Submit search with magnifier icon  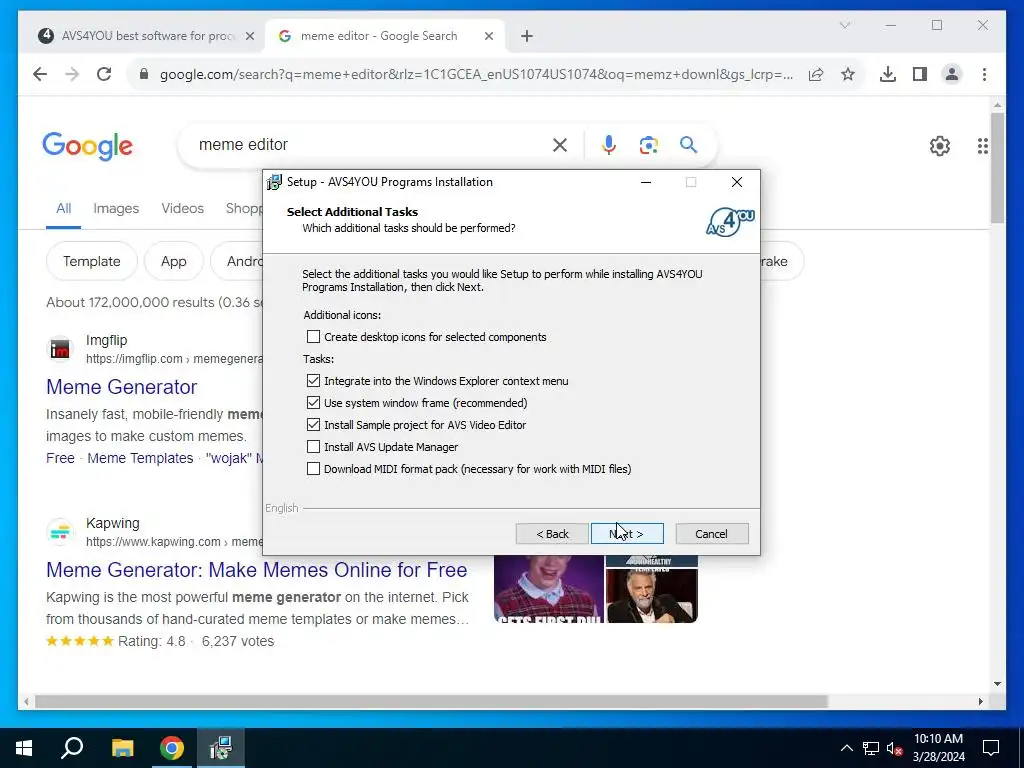[688, 145]
